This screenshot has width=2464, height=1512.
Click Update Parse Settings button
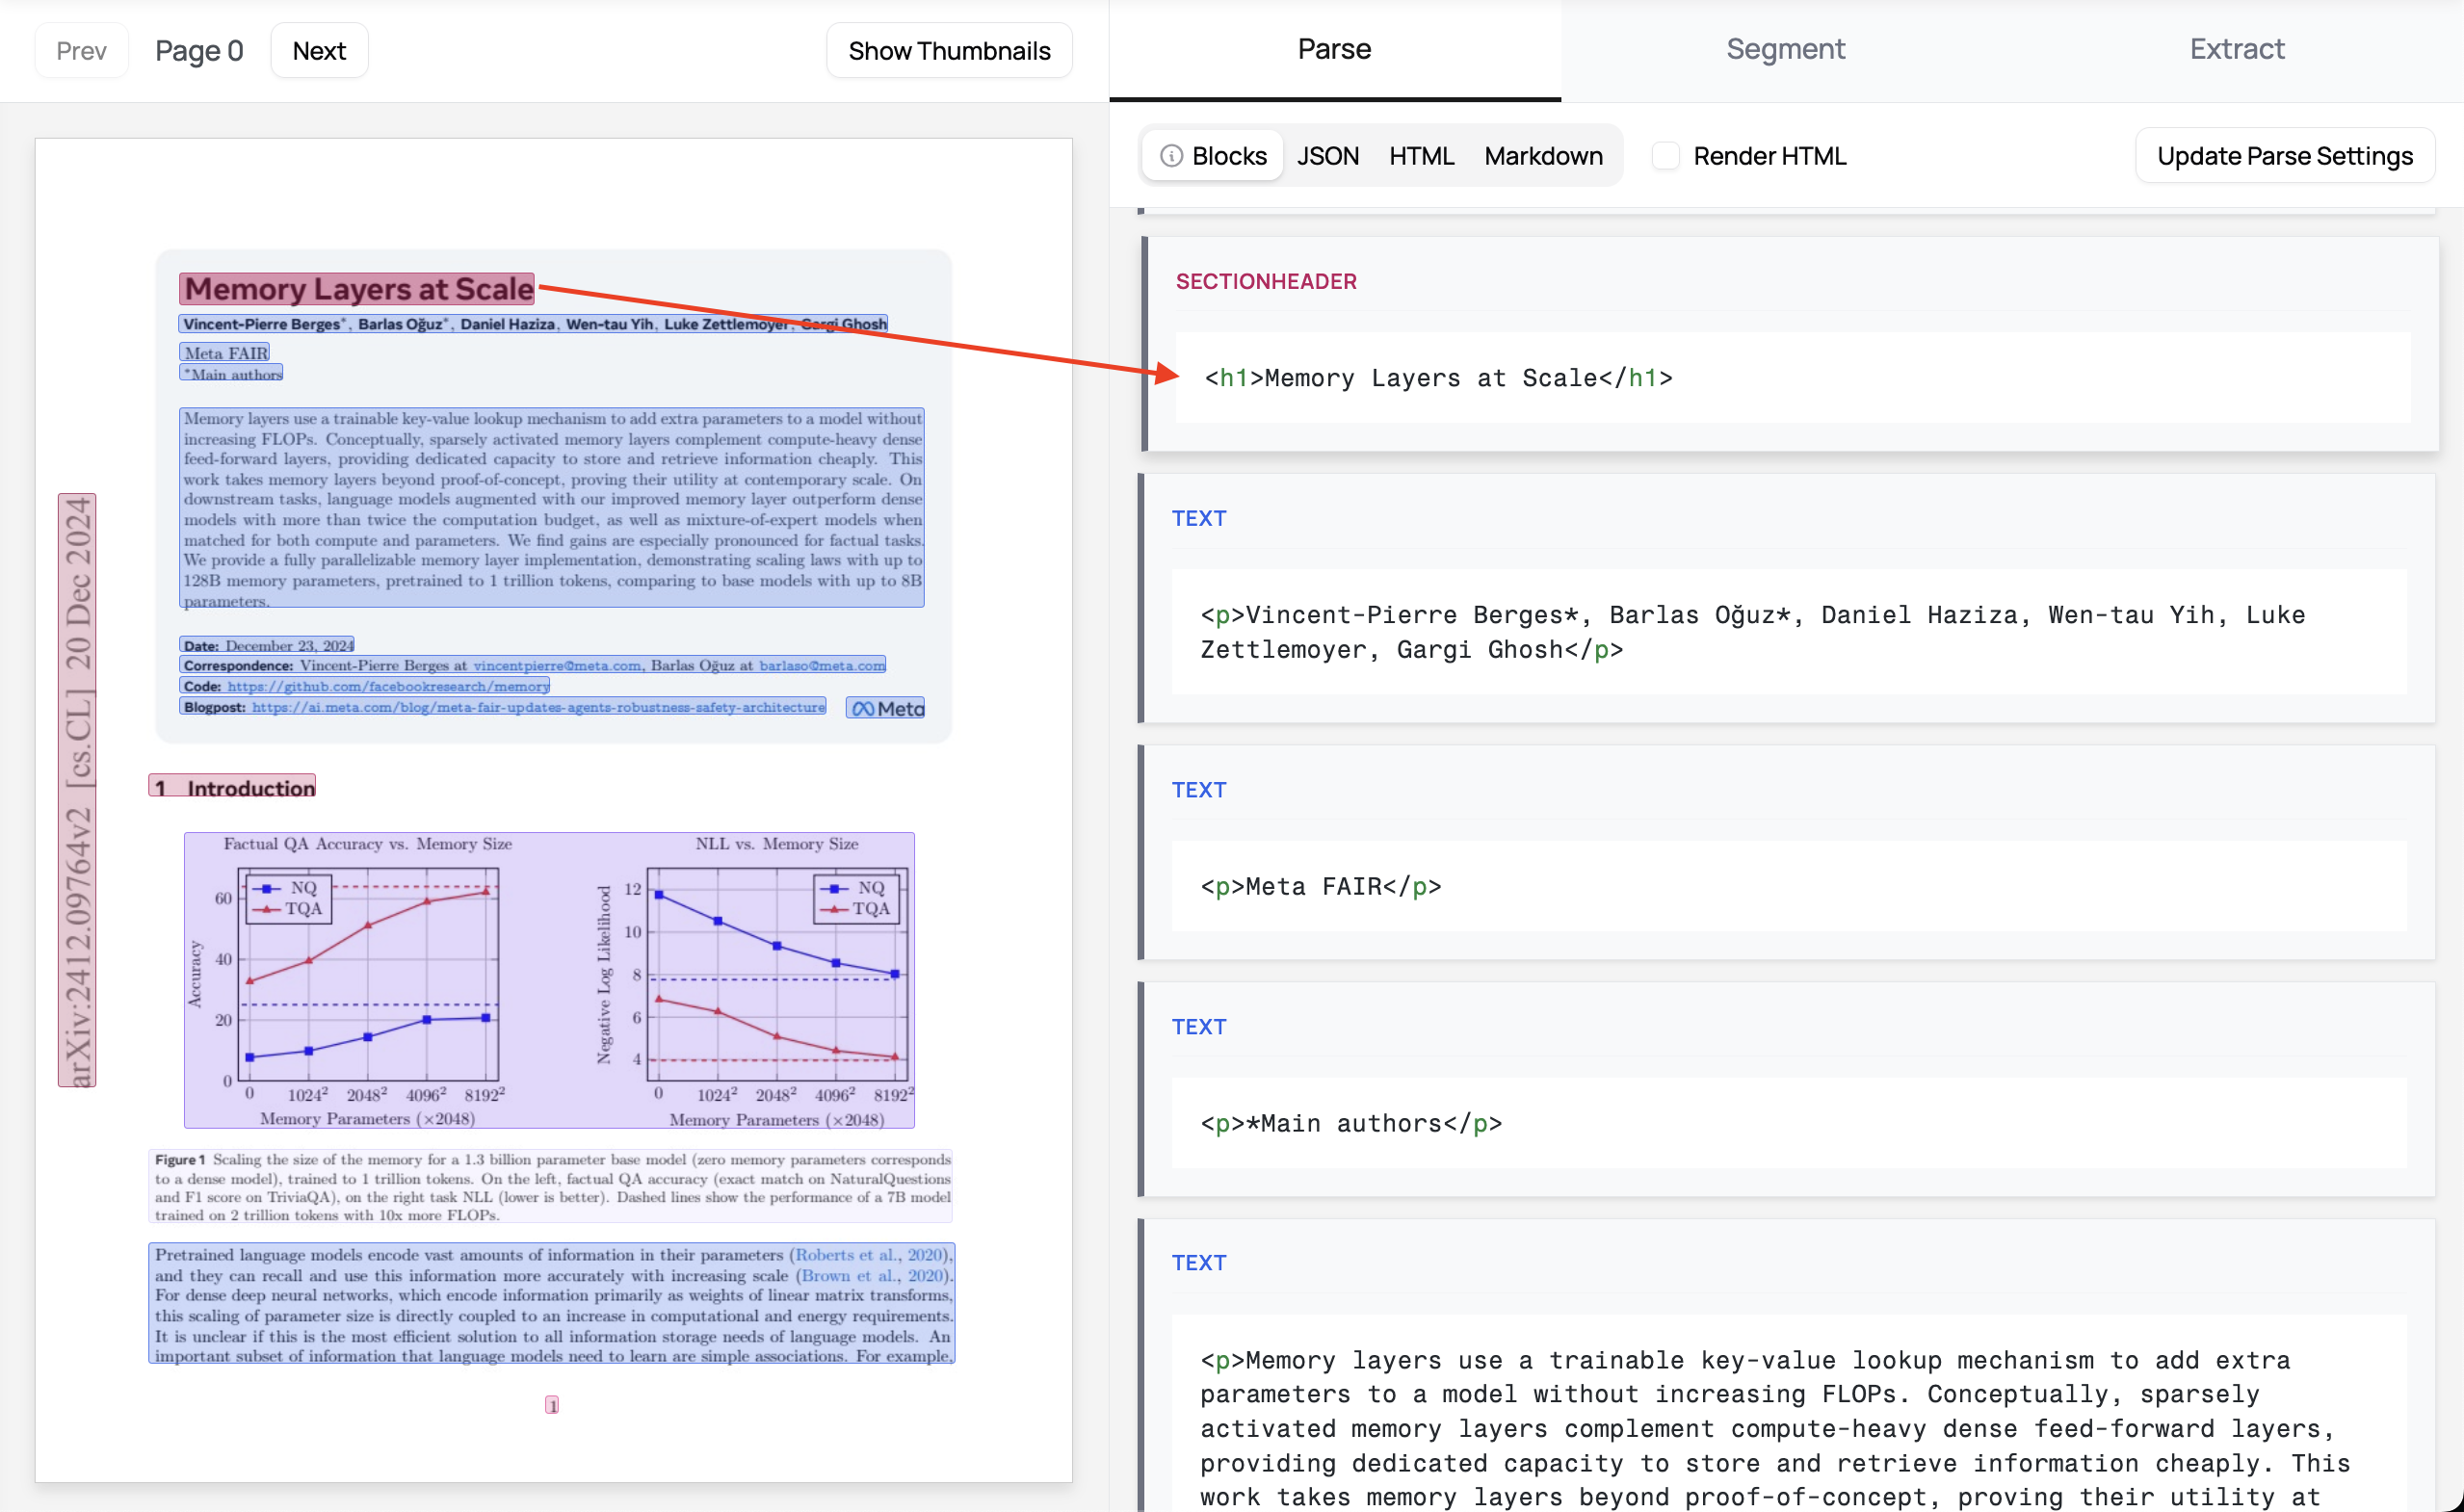(2284, 156)
